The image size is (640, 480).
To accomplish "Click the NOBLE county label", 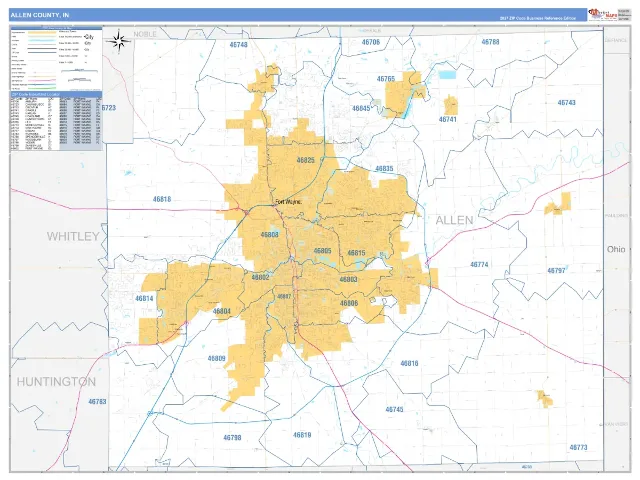I will [x=145, y=34].
